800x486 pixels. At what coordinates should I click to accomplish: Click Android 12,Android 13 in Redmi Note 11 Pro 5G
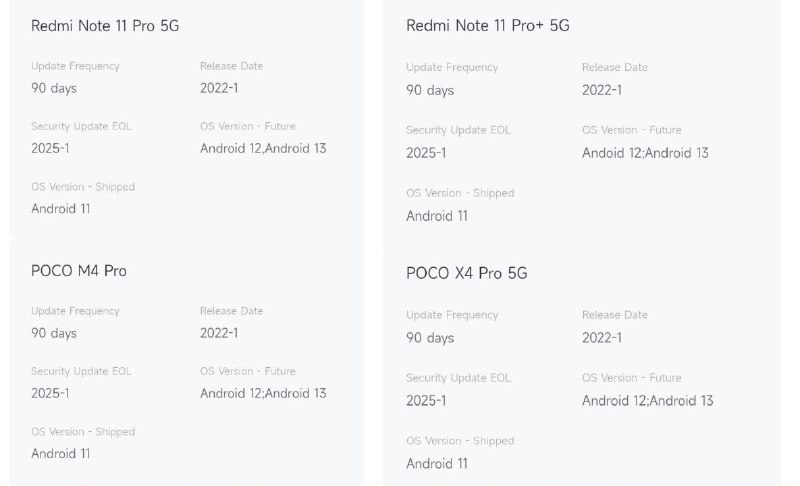[x=263, y=148]
